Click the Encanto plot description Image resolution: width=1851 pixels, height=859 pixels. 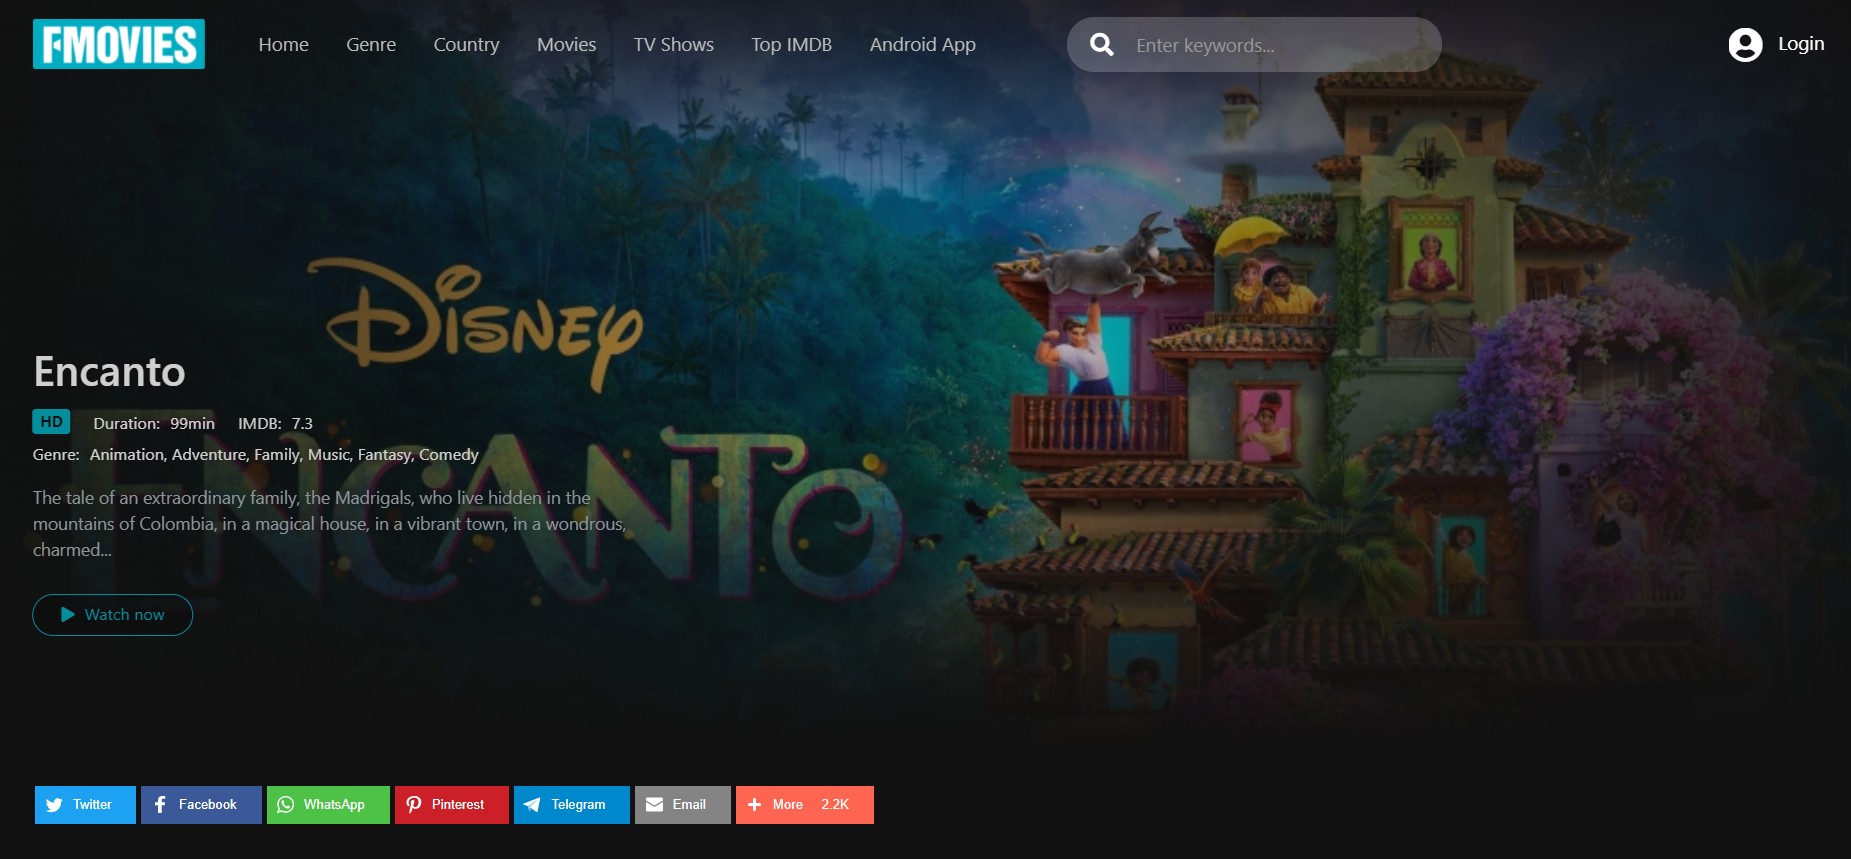[329, 523]
